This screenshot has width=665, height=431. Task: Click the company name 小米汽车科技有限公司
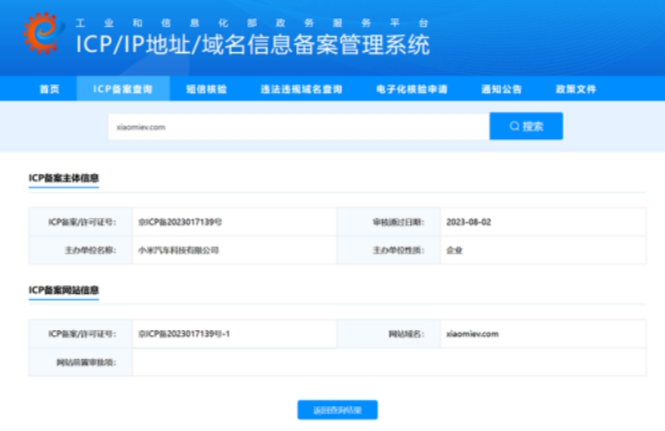tap(178, 250)
